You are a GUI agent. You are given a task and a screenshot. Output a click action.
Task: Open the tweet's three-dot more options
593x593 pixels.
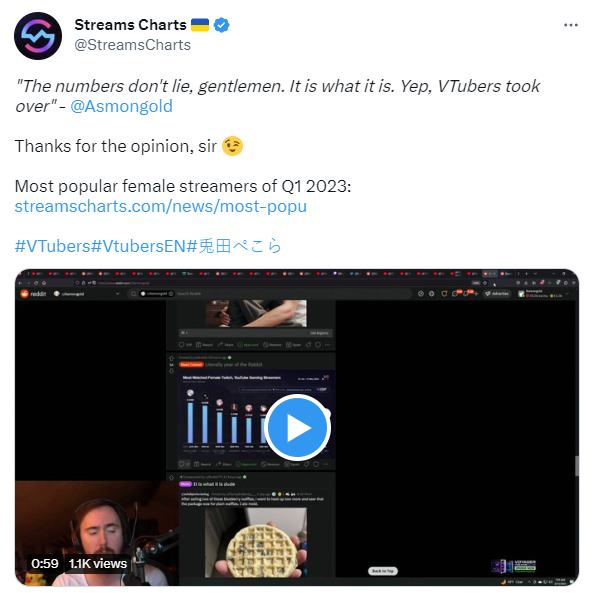570,25
